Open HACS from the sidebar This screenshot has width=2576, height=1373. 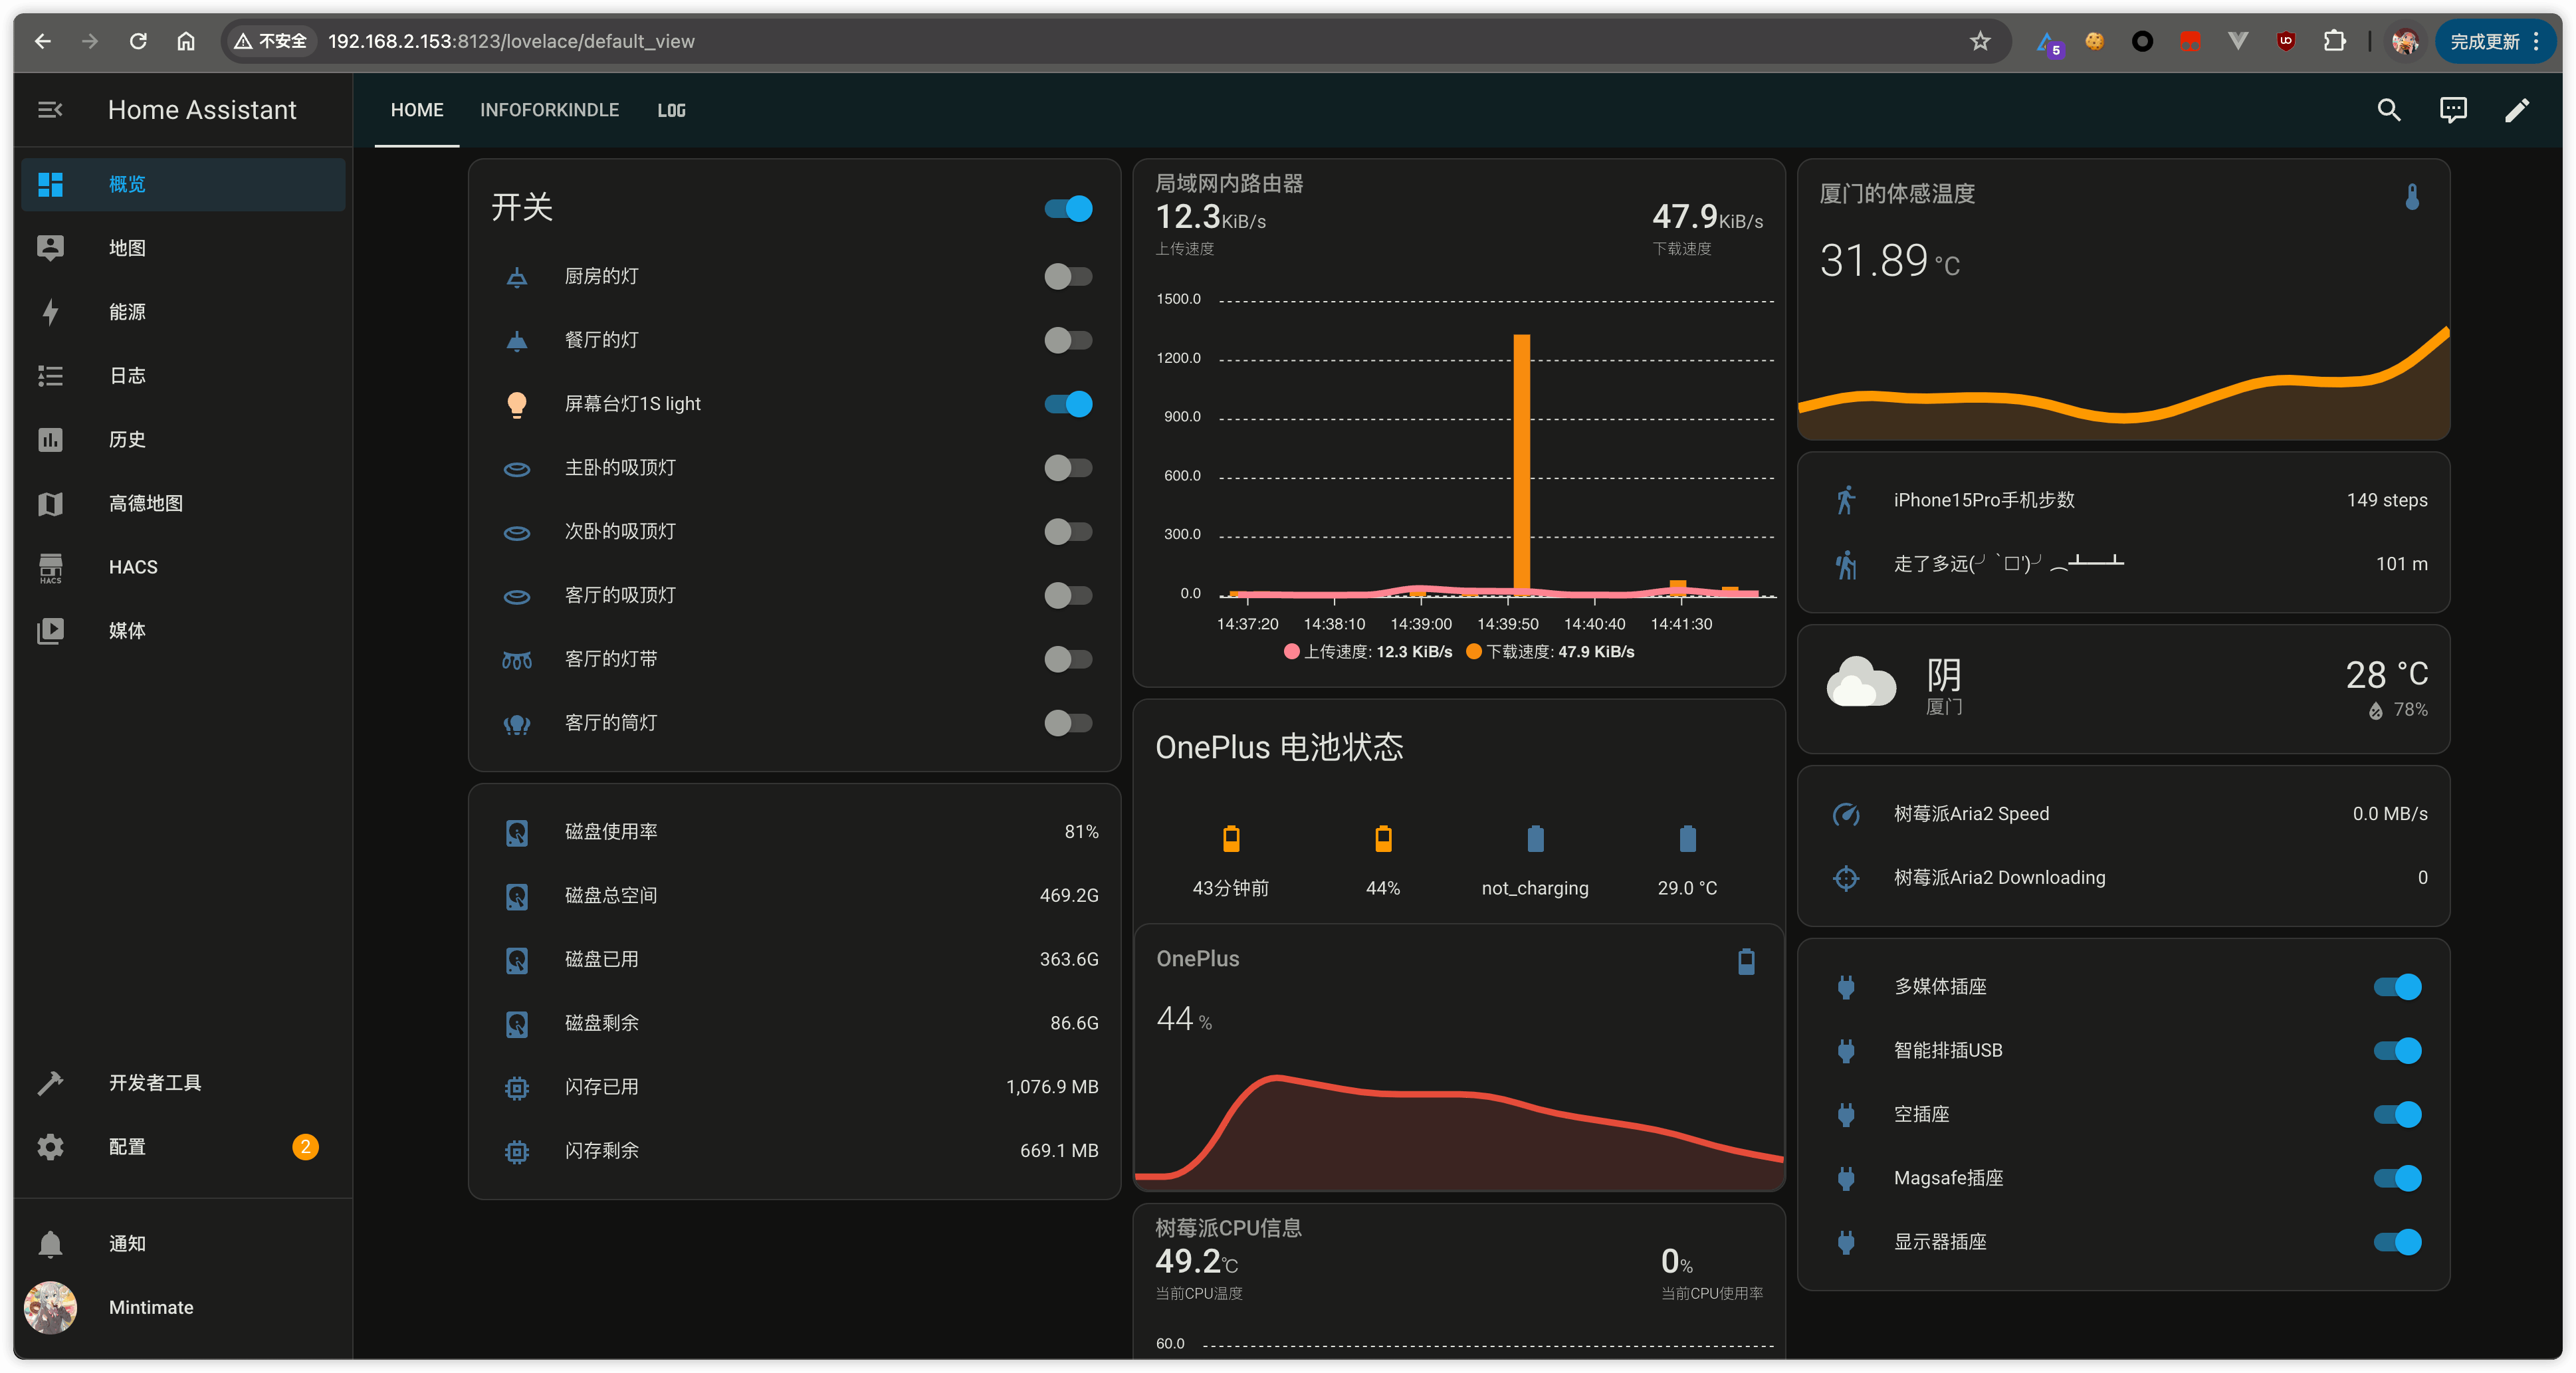point(133,567)
